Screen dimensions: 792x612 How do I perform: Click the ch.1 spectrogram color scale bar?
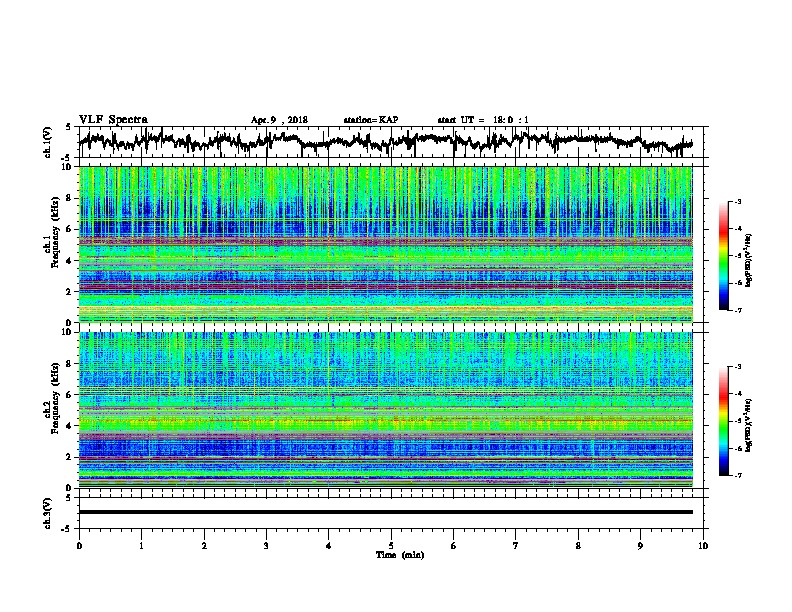coord(724,256)
